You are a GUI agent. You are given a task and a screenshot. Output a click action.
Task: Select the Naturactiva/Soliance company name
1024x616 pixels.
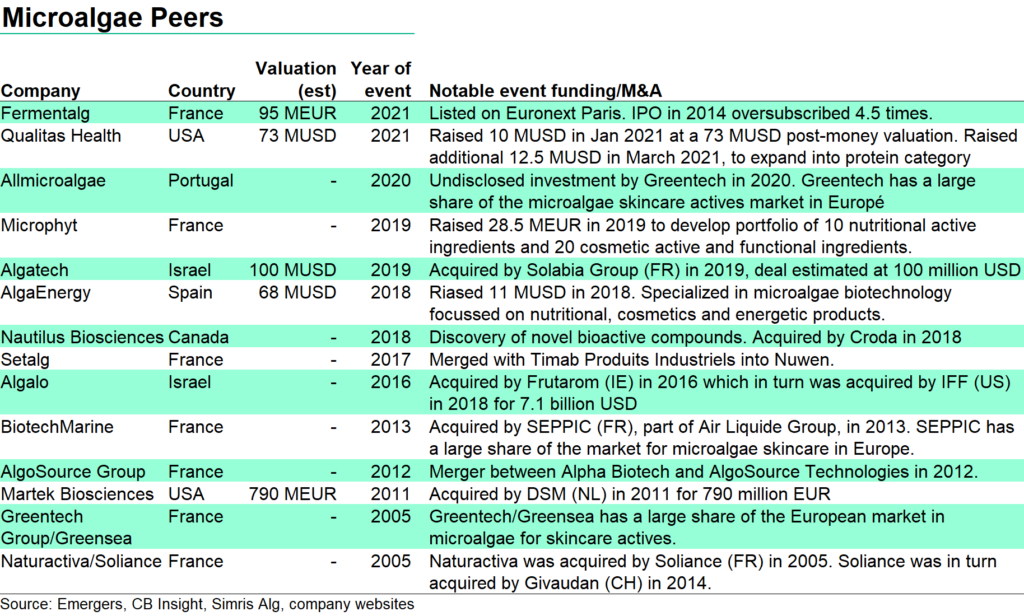coord(81,562)
